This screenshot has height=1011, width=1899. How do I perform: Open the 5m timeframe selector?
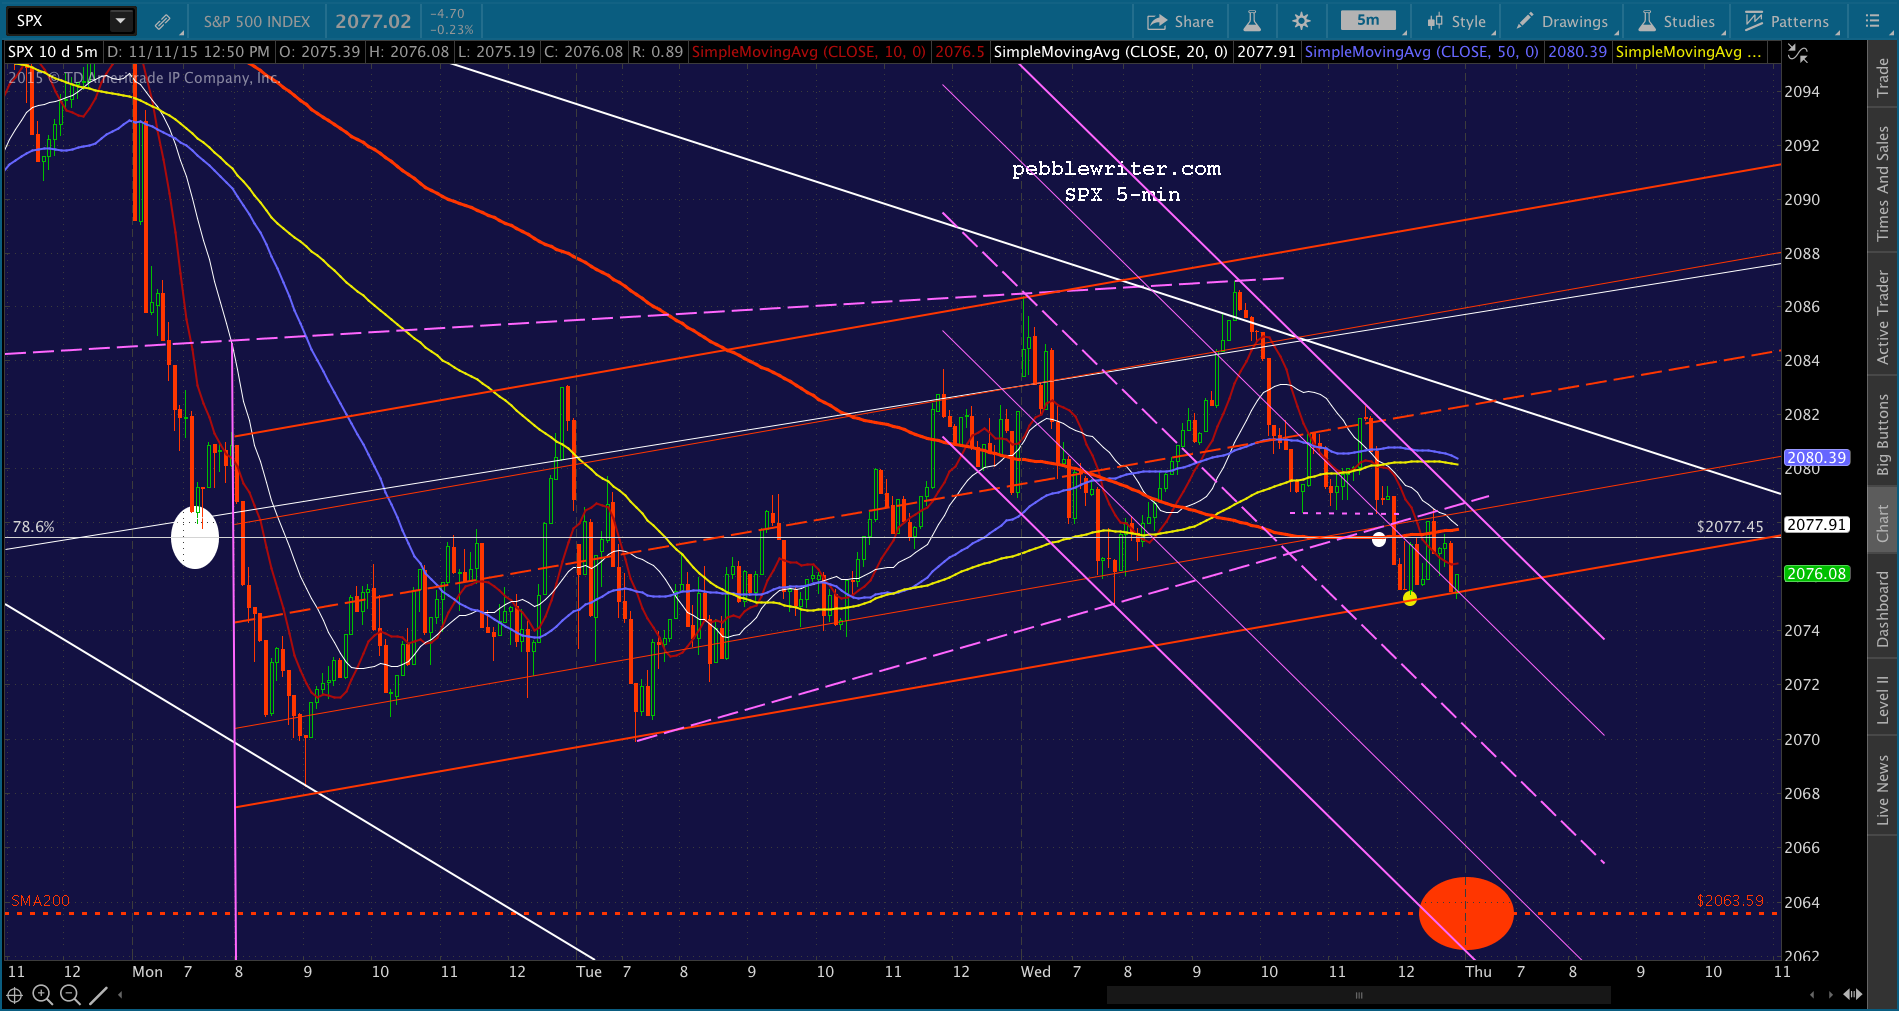[1369, 21]
